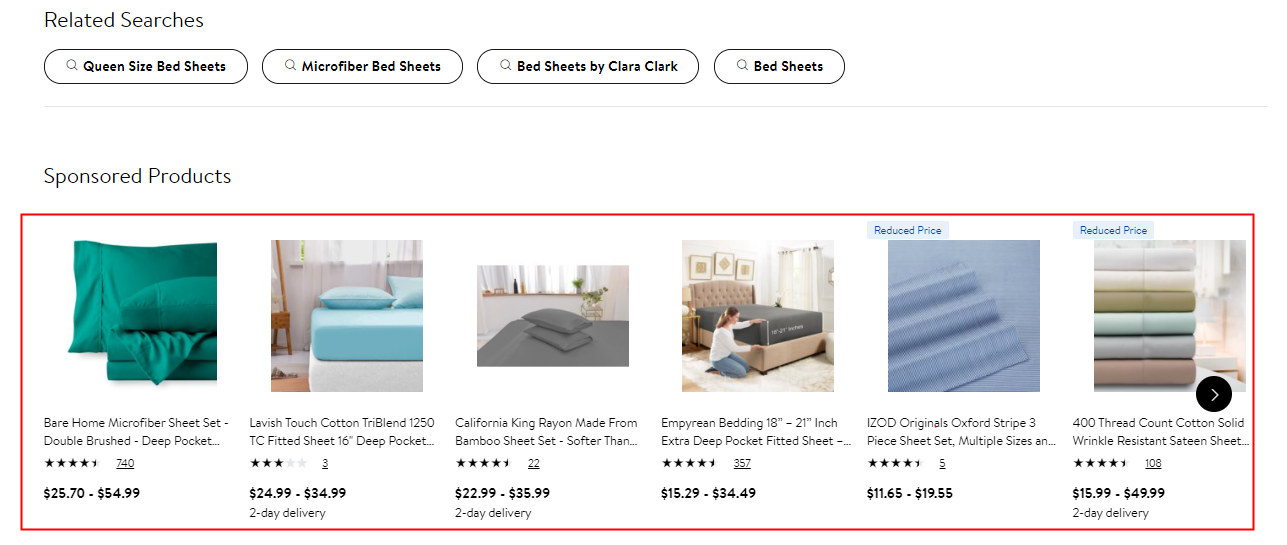View the stacked 400 Thread Count sheets image
This screenshot has width=1287, height=545.
(x=1169, y=315)
